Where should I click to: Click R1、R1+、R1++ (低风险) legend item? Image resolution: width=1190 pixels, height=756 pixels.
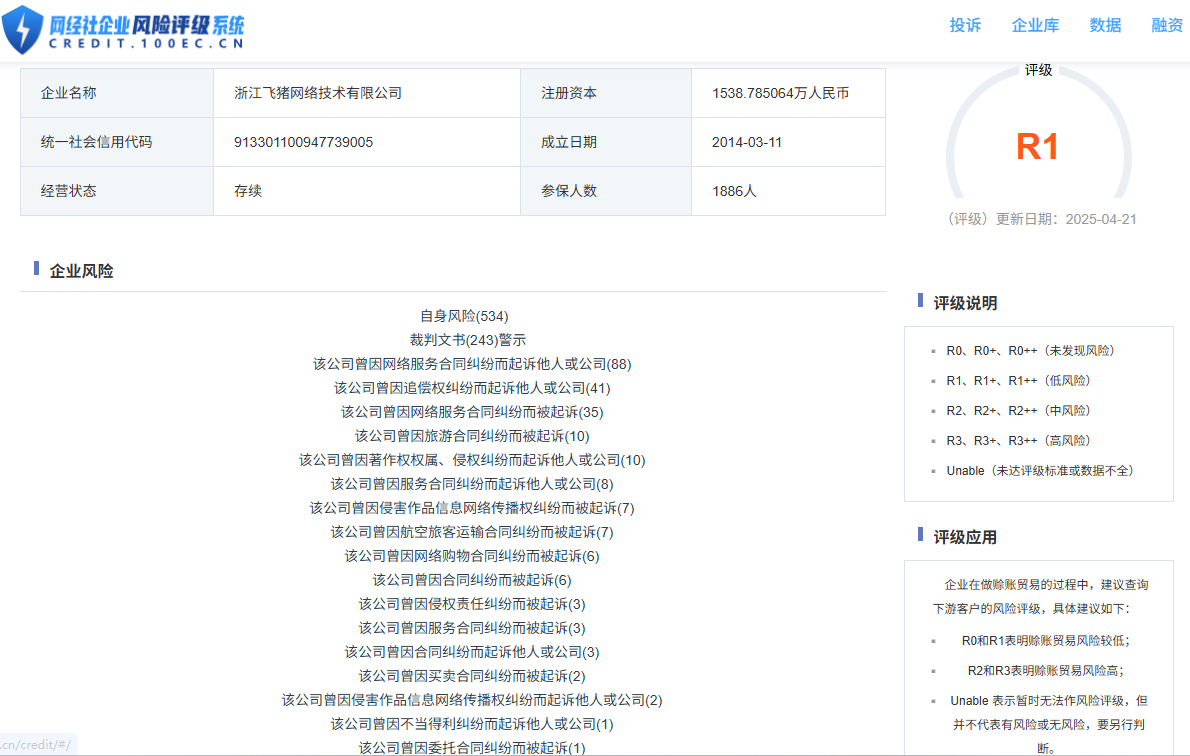tap(1018, 380)
